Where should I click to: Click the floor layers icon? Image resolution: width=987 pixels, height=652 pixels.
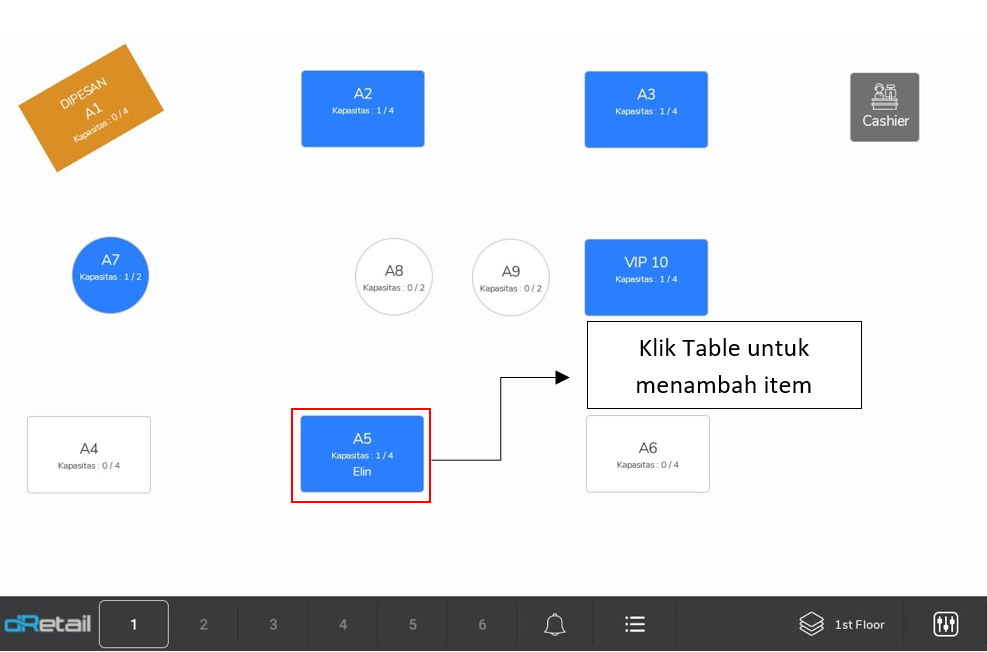pyautogui.click(x=811, y=624)
